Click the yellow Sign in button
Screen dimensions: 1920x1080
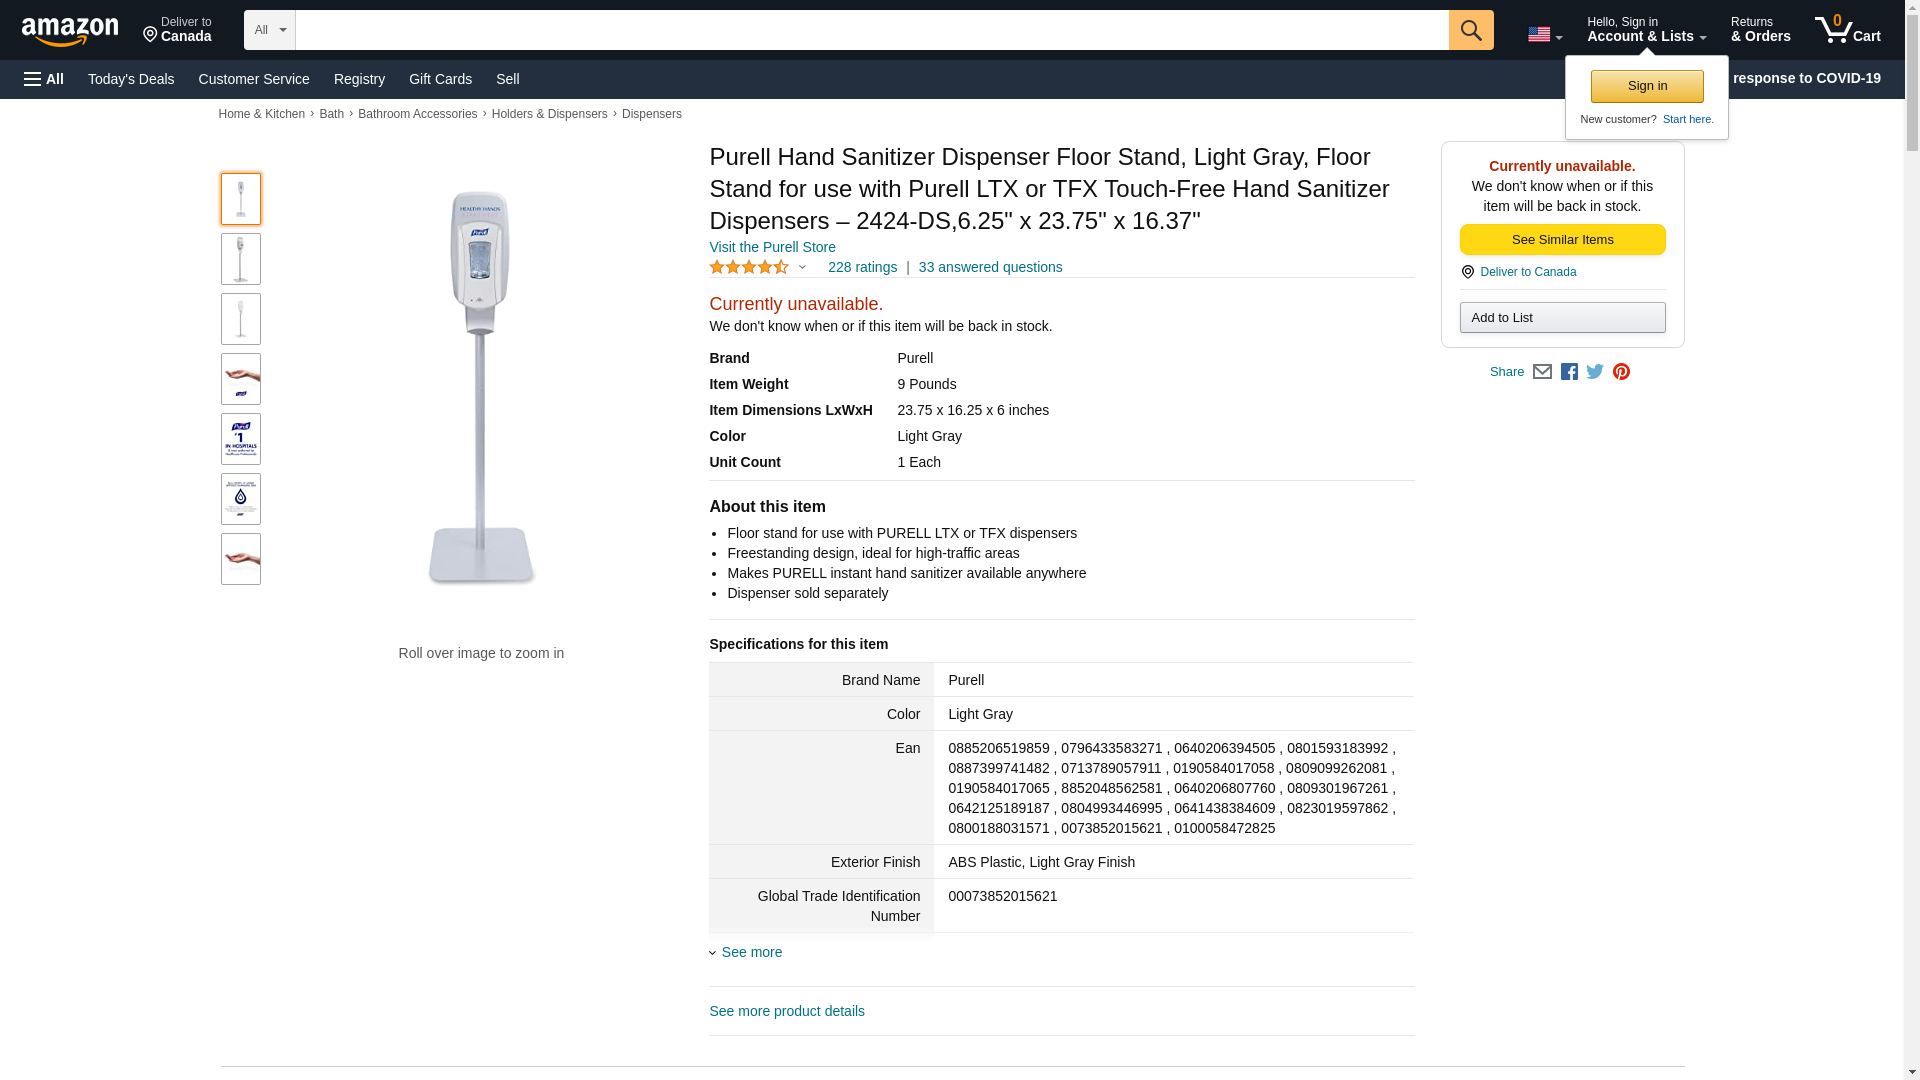click(1647, 86)
